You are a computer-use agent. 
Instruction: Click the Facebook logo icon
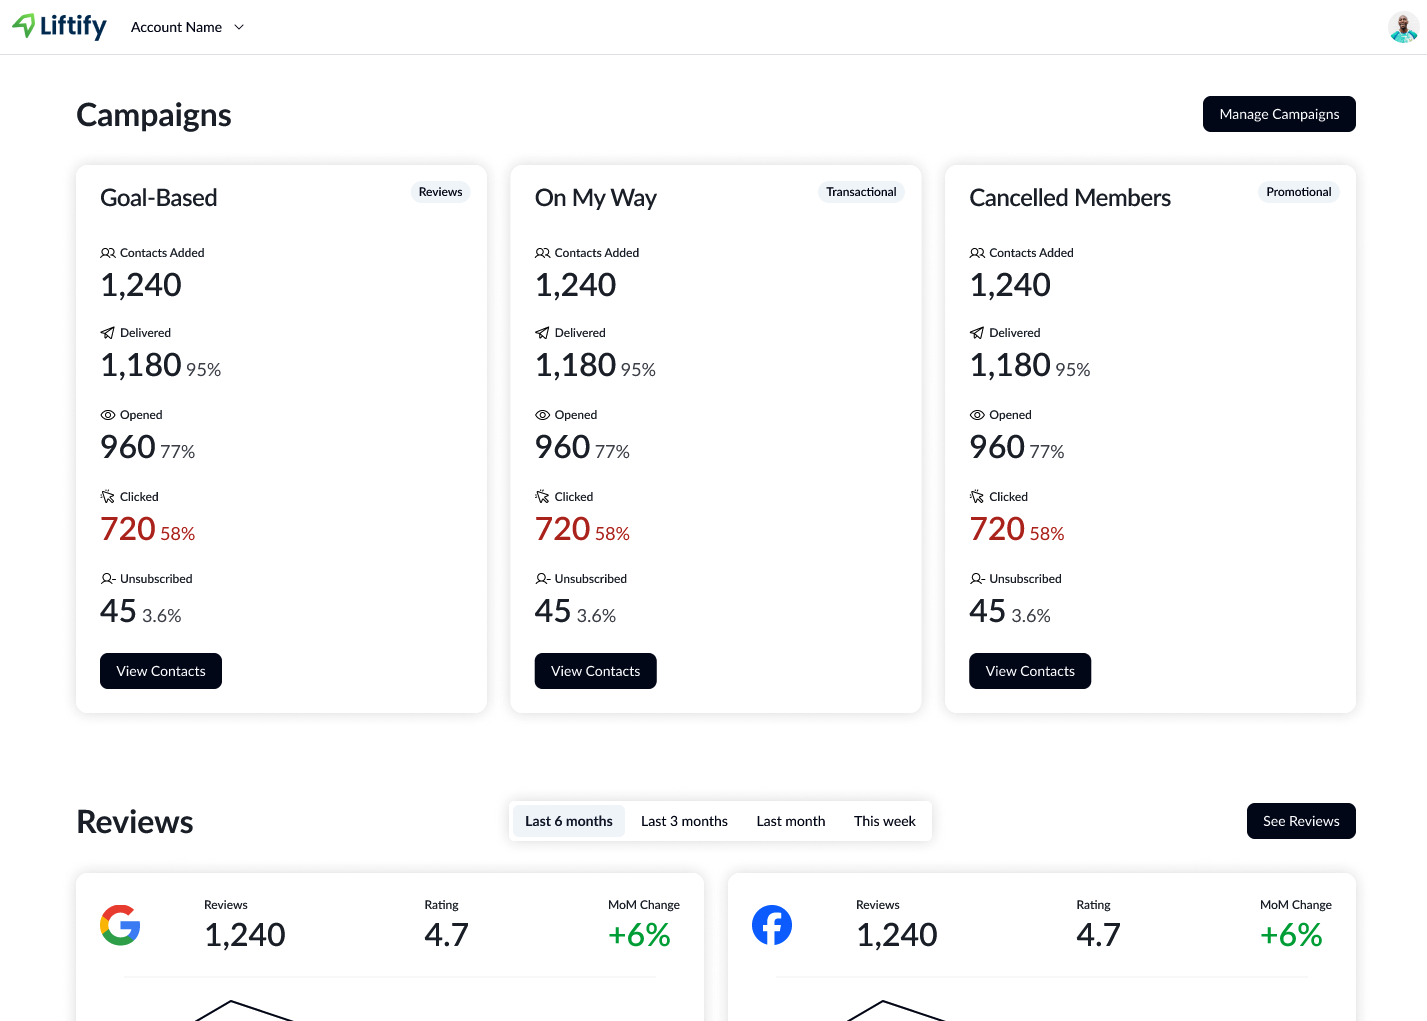coord(772,925)
